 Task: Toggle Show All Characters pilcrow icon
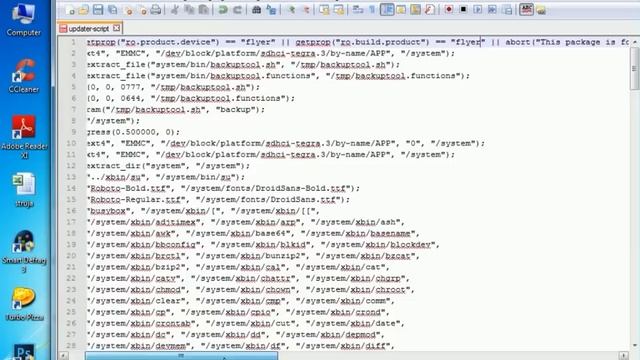click(372, 10)
